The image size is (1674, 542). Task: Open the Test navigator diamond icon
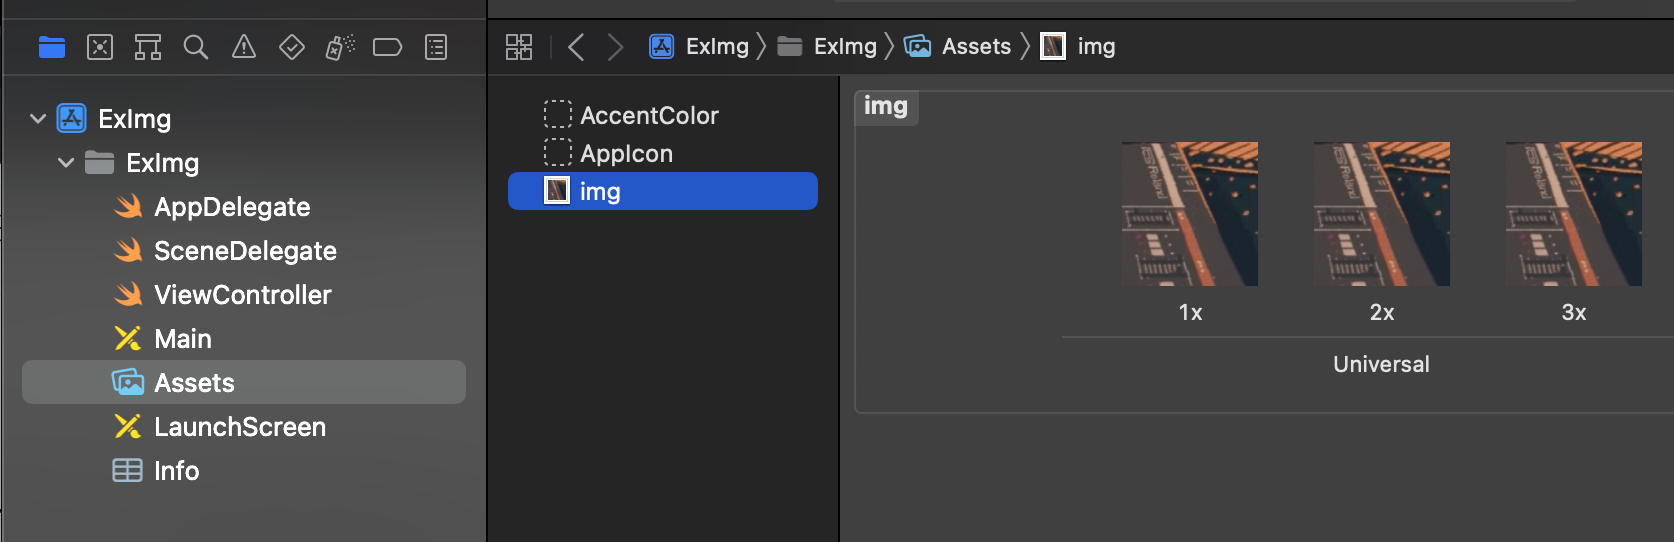[x=292, y=47]
